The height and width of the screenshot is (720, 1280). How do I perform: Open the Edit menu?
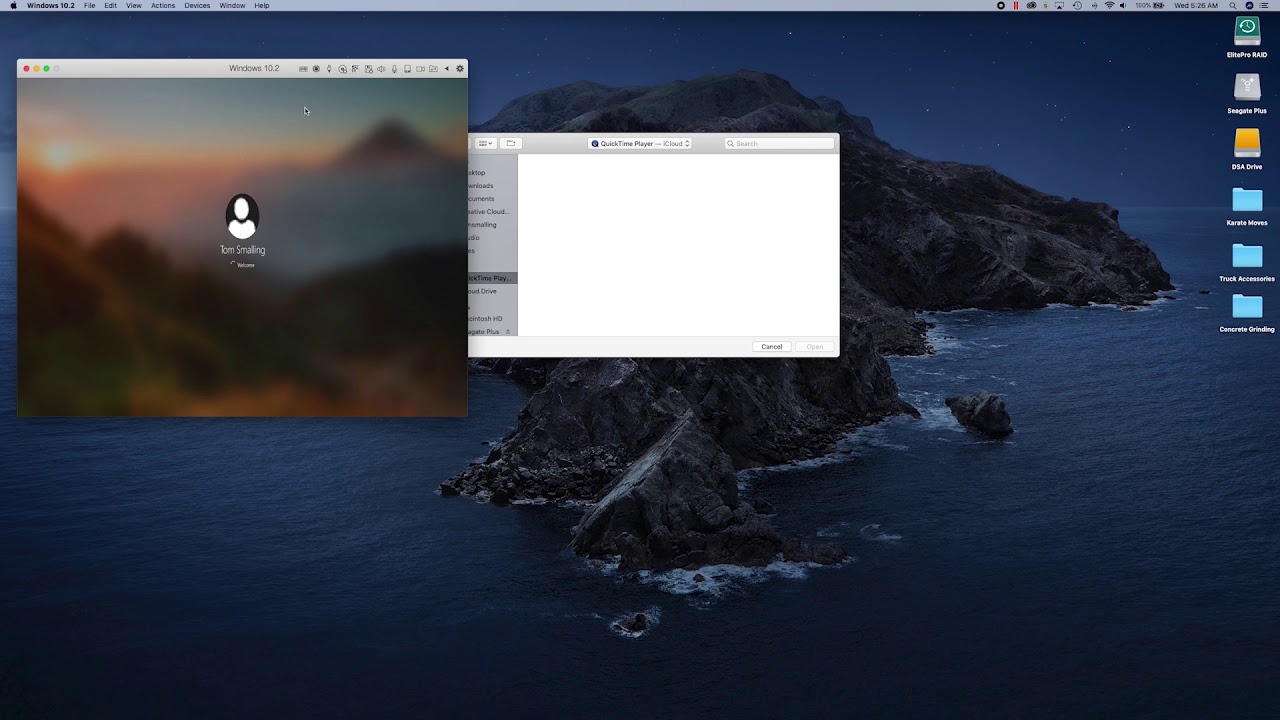111,6
